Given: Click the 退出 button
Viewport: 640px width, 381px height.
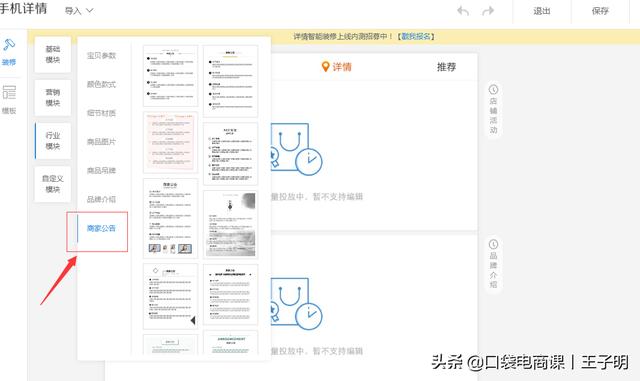Looking at the screenshot, I should point(542,11).
